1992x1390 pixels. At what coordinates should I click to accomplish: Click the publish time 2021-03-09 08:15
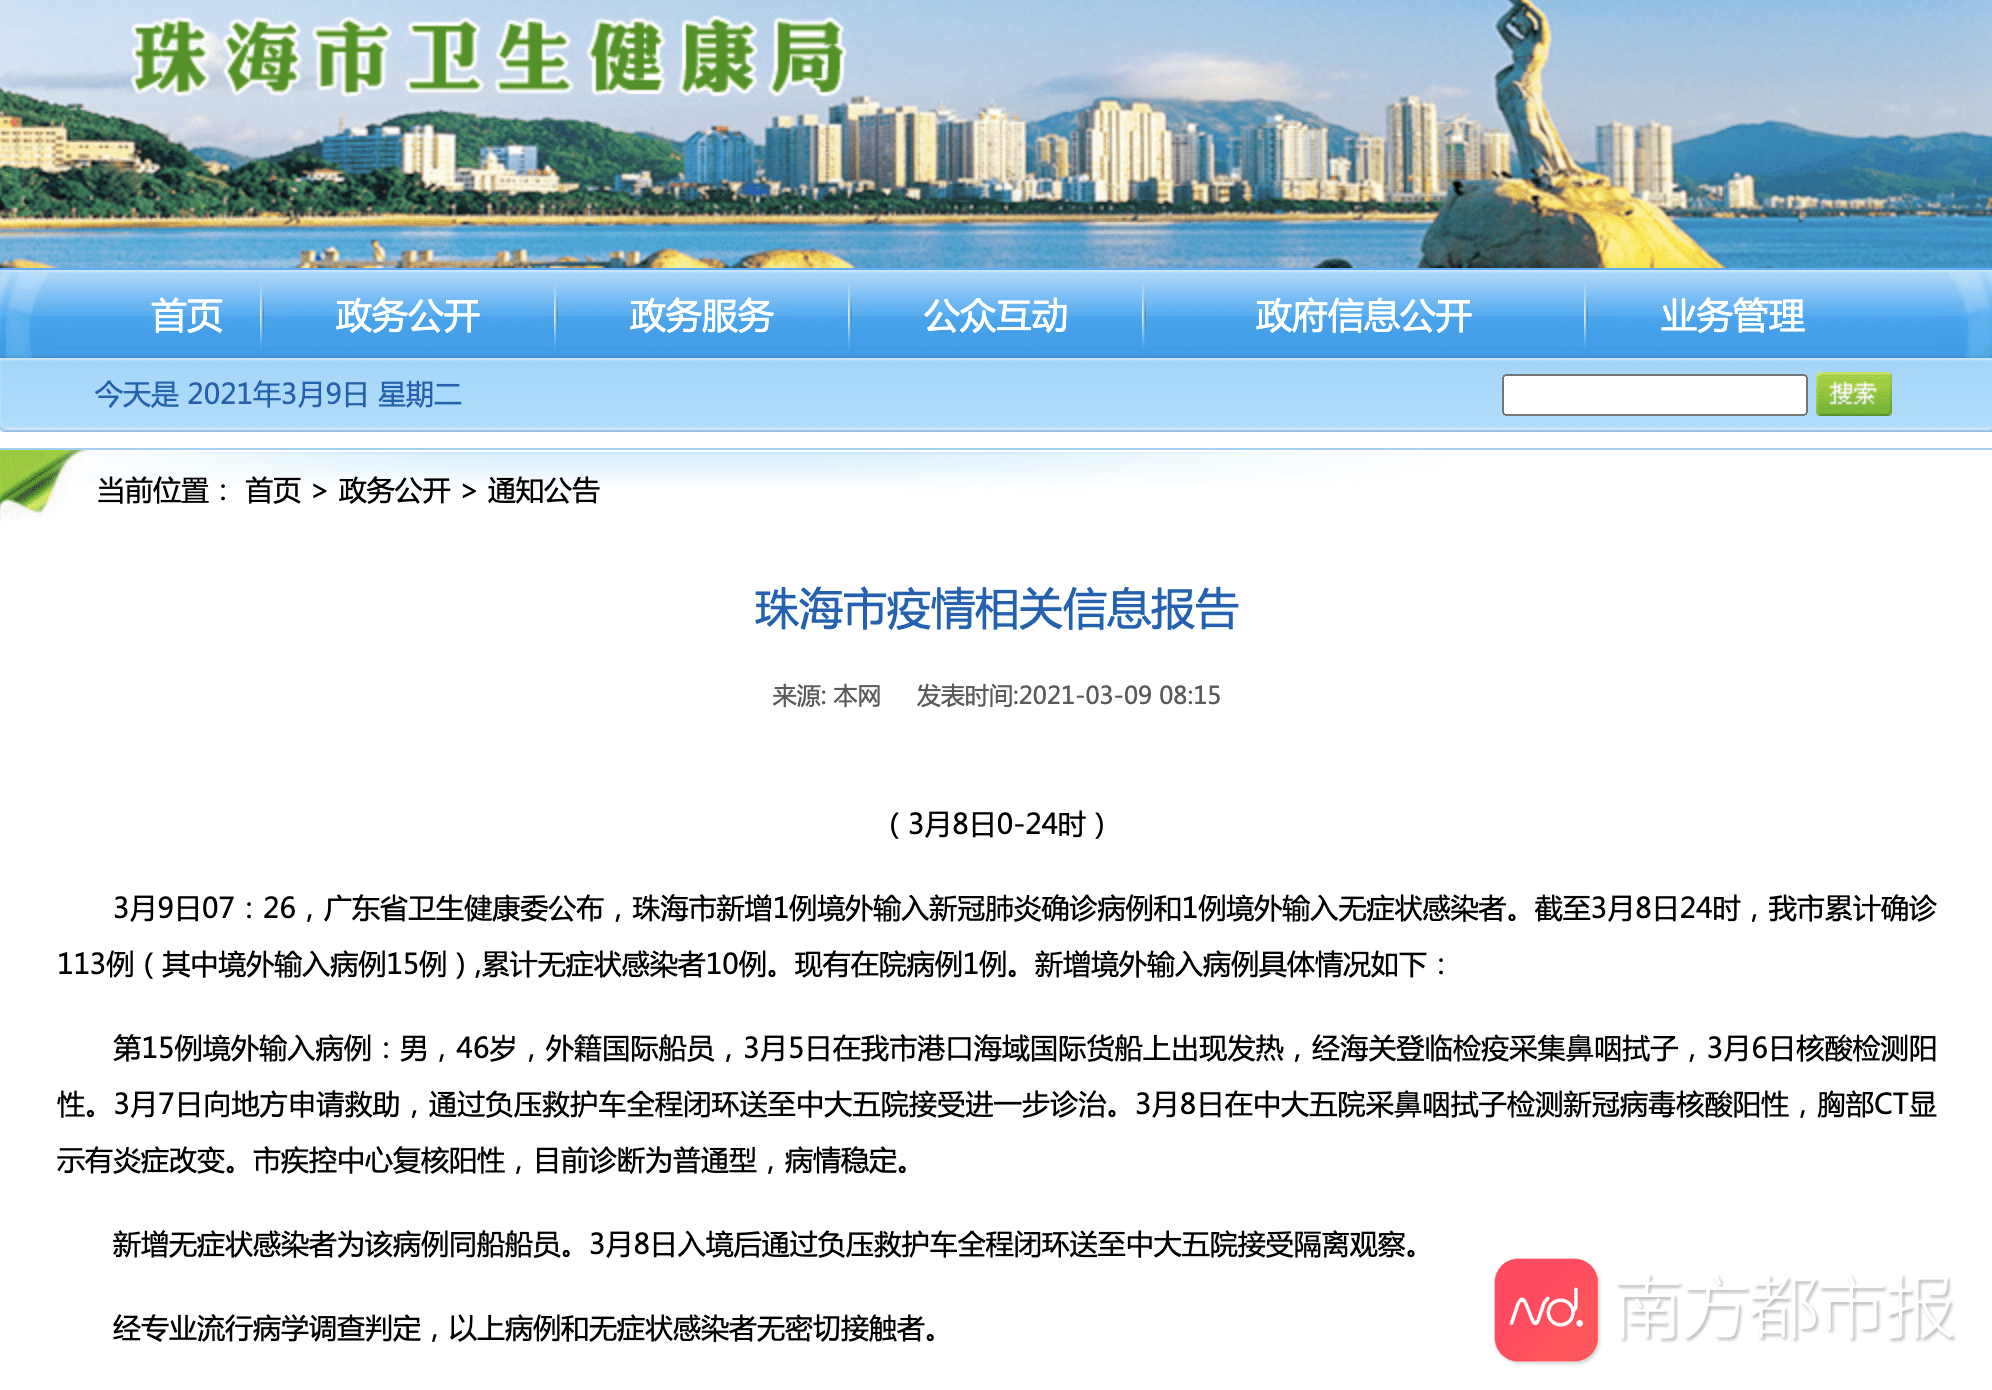click(1120, 696)
